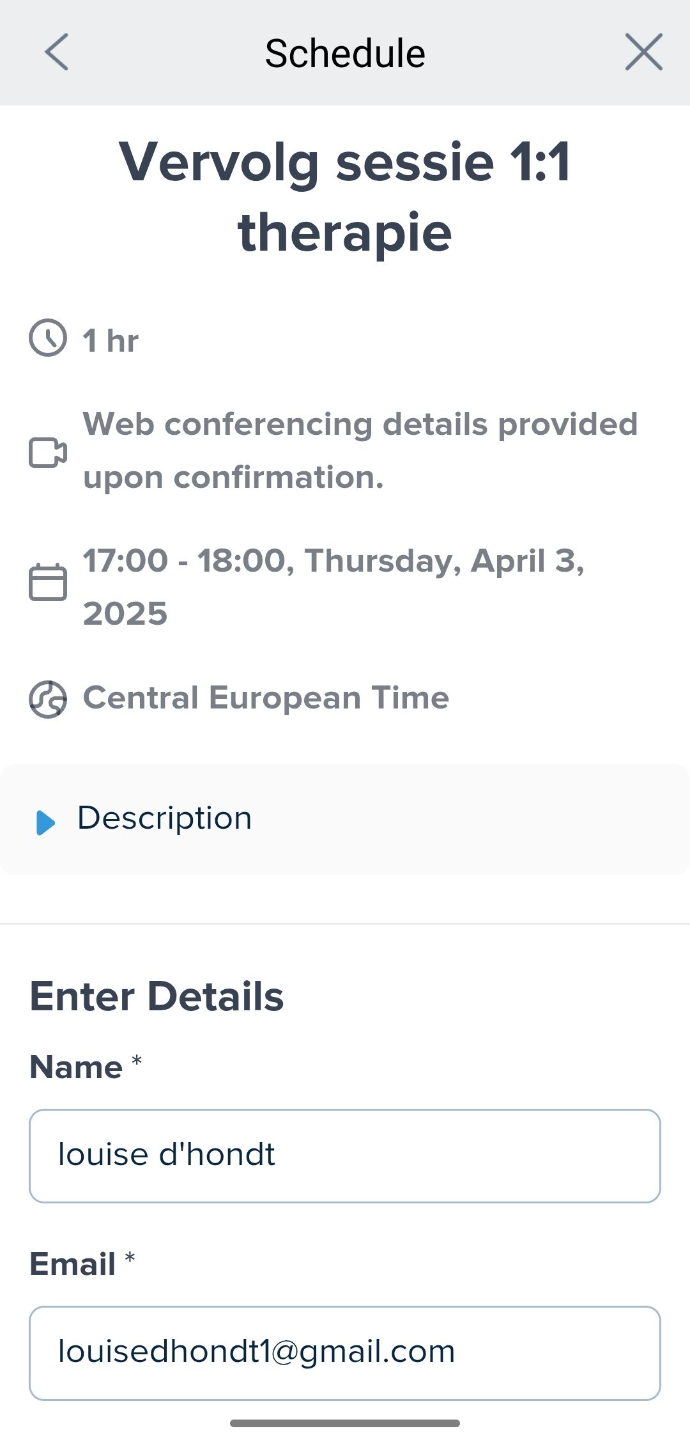Focus the Name input field

[345, 1155]
